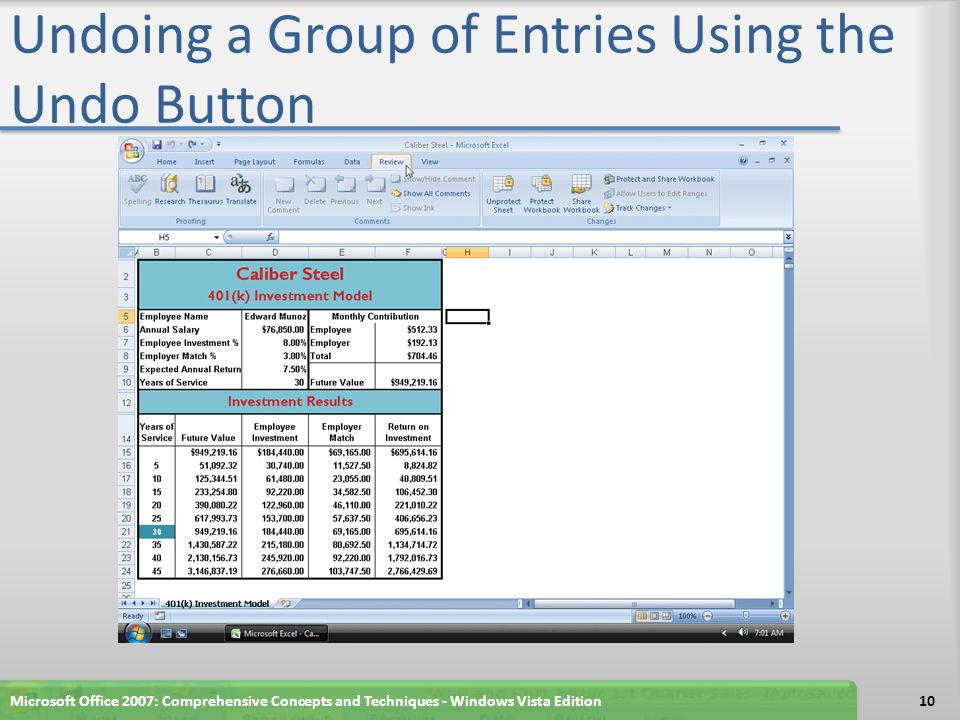Click the Zoom In plus button
The width and height of the screenshot is (960, 720).
pos(786,616)
